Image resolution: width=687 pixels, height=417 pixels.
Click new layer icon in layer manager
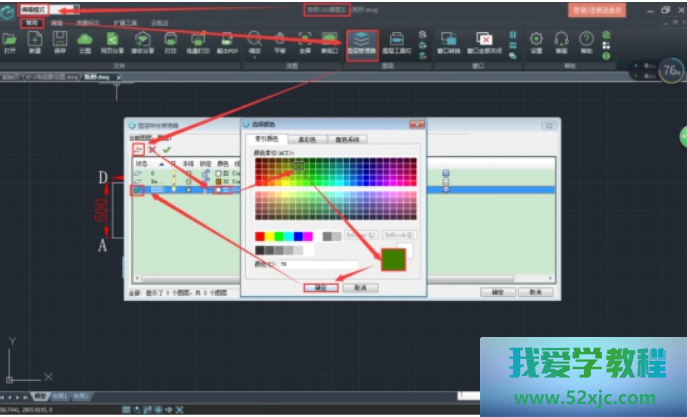pyautogui.click(x=139, y=149)
